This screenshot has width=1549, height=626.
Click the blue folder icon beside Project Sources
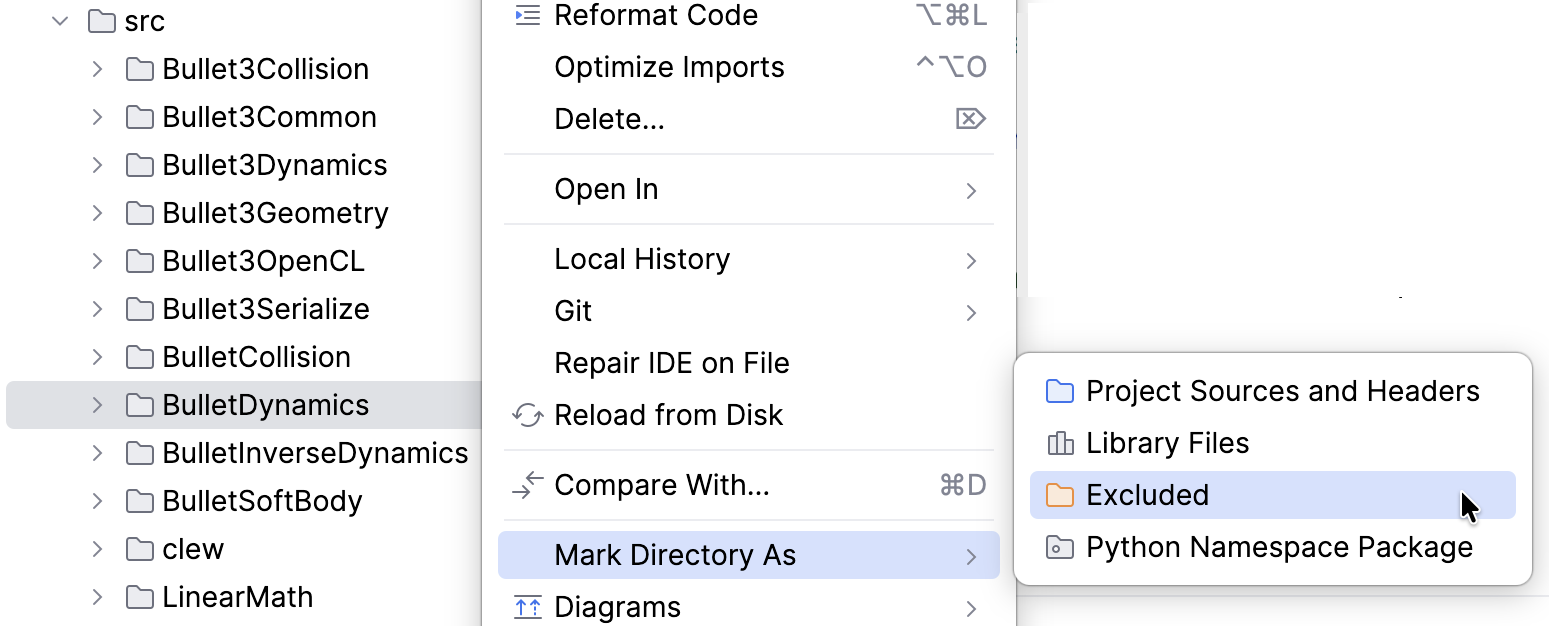tap(1060, 391)
